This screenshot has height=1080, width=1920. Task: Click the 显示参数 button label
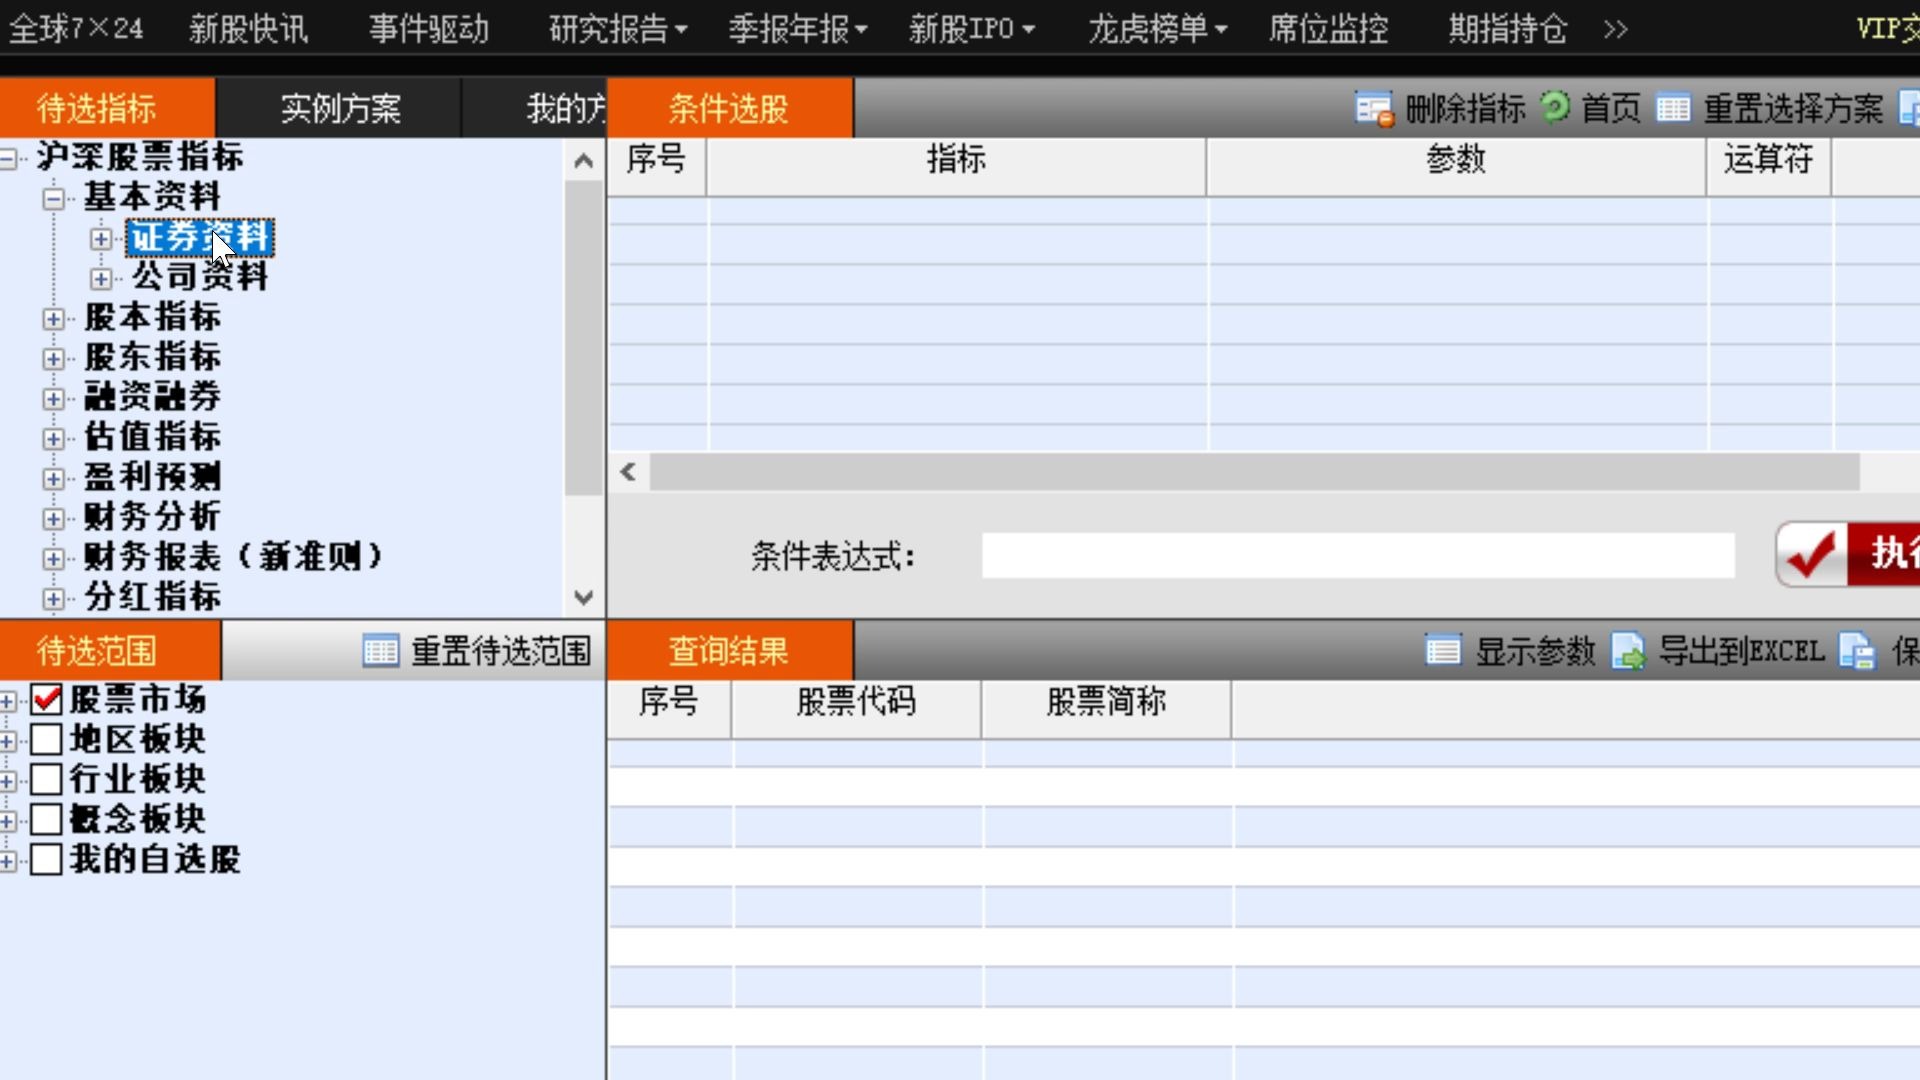pos(1535,651)
